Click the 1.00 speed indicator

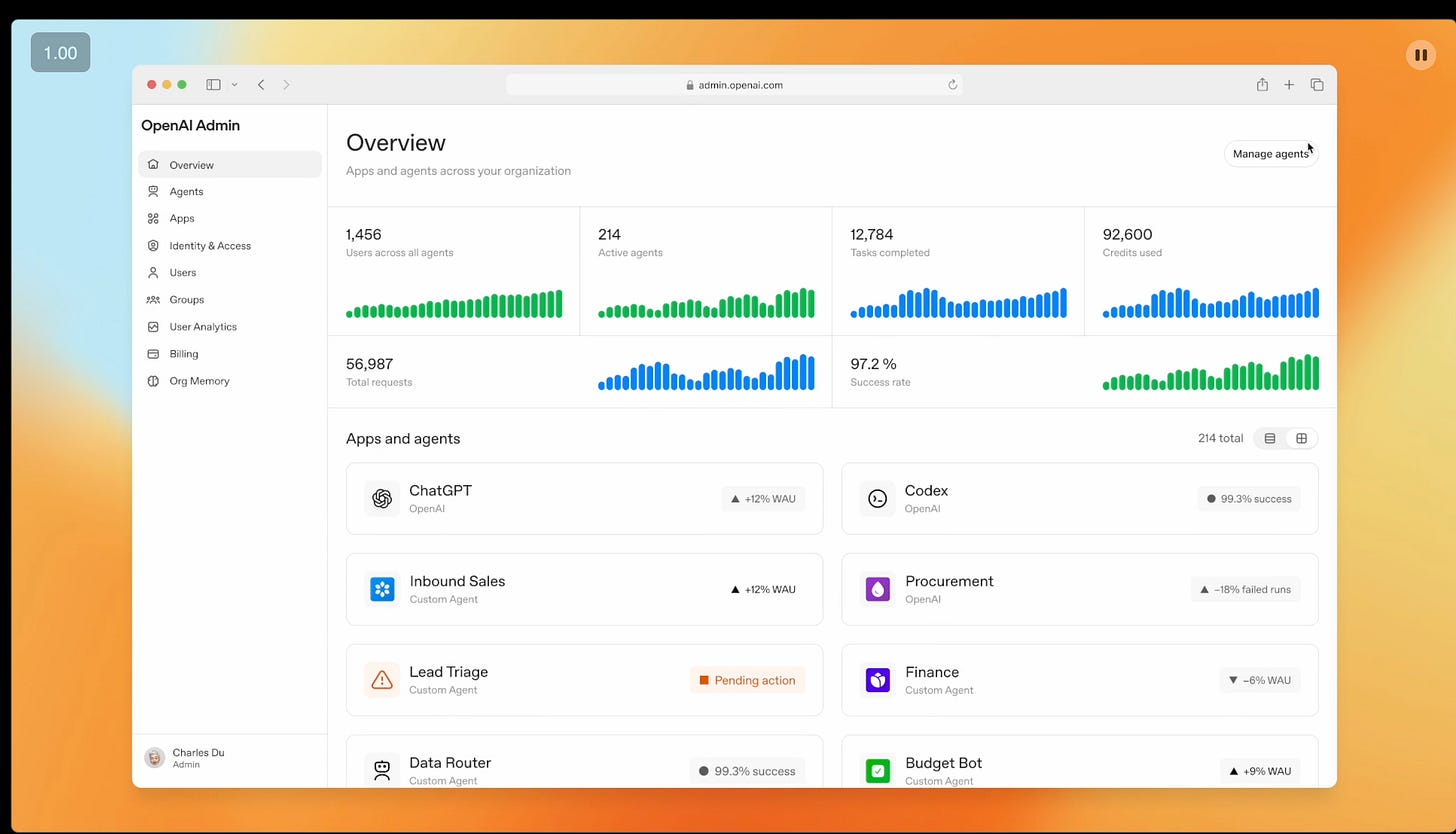[x=60, y=52]
